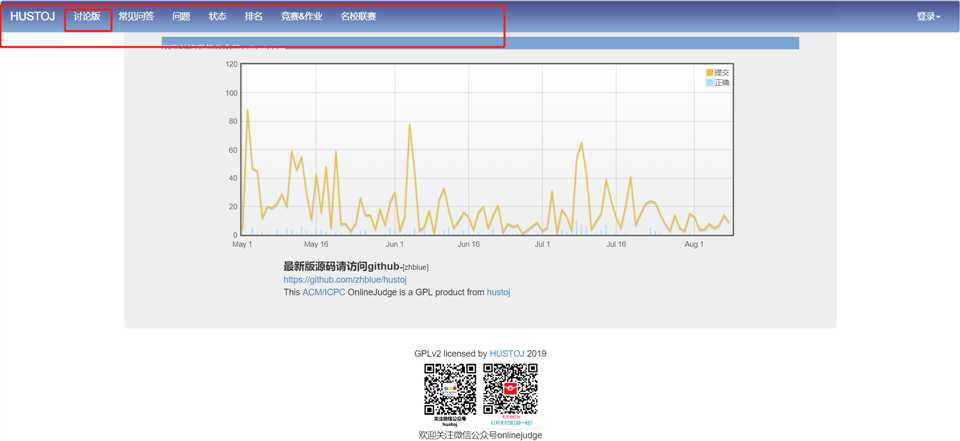View the 状态 submission status page
This screenshot has width=960, height=441.
pyautogui.click(x=217, y=17)
